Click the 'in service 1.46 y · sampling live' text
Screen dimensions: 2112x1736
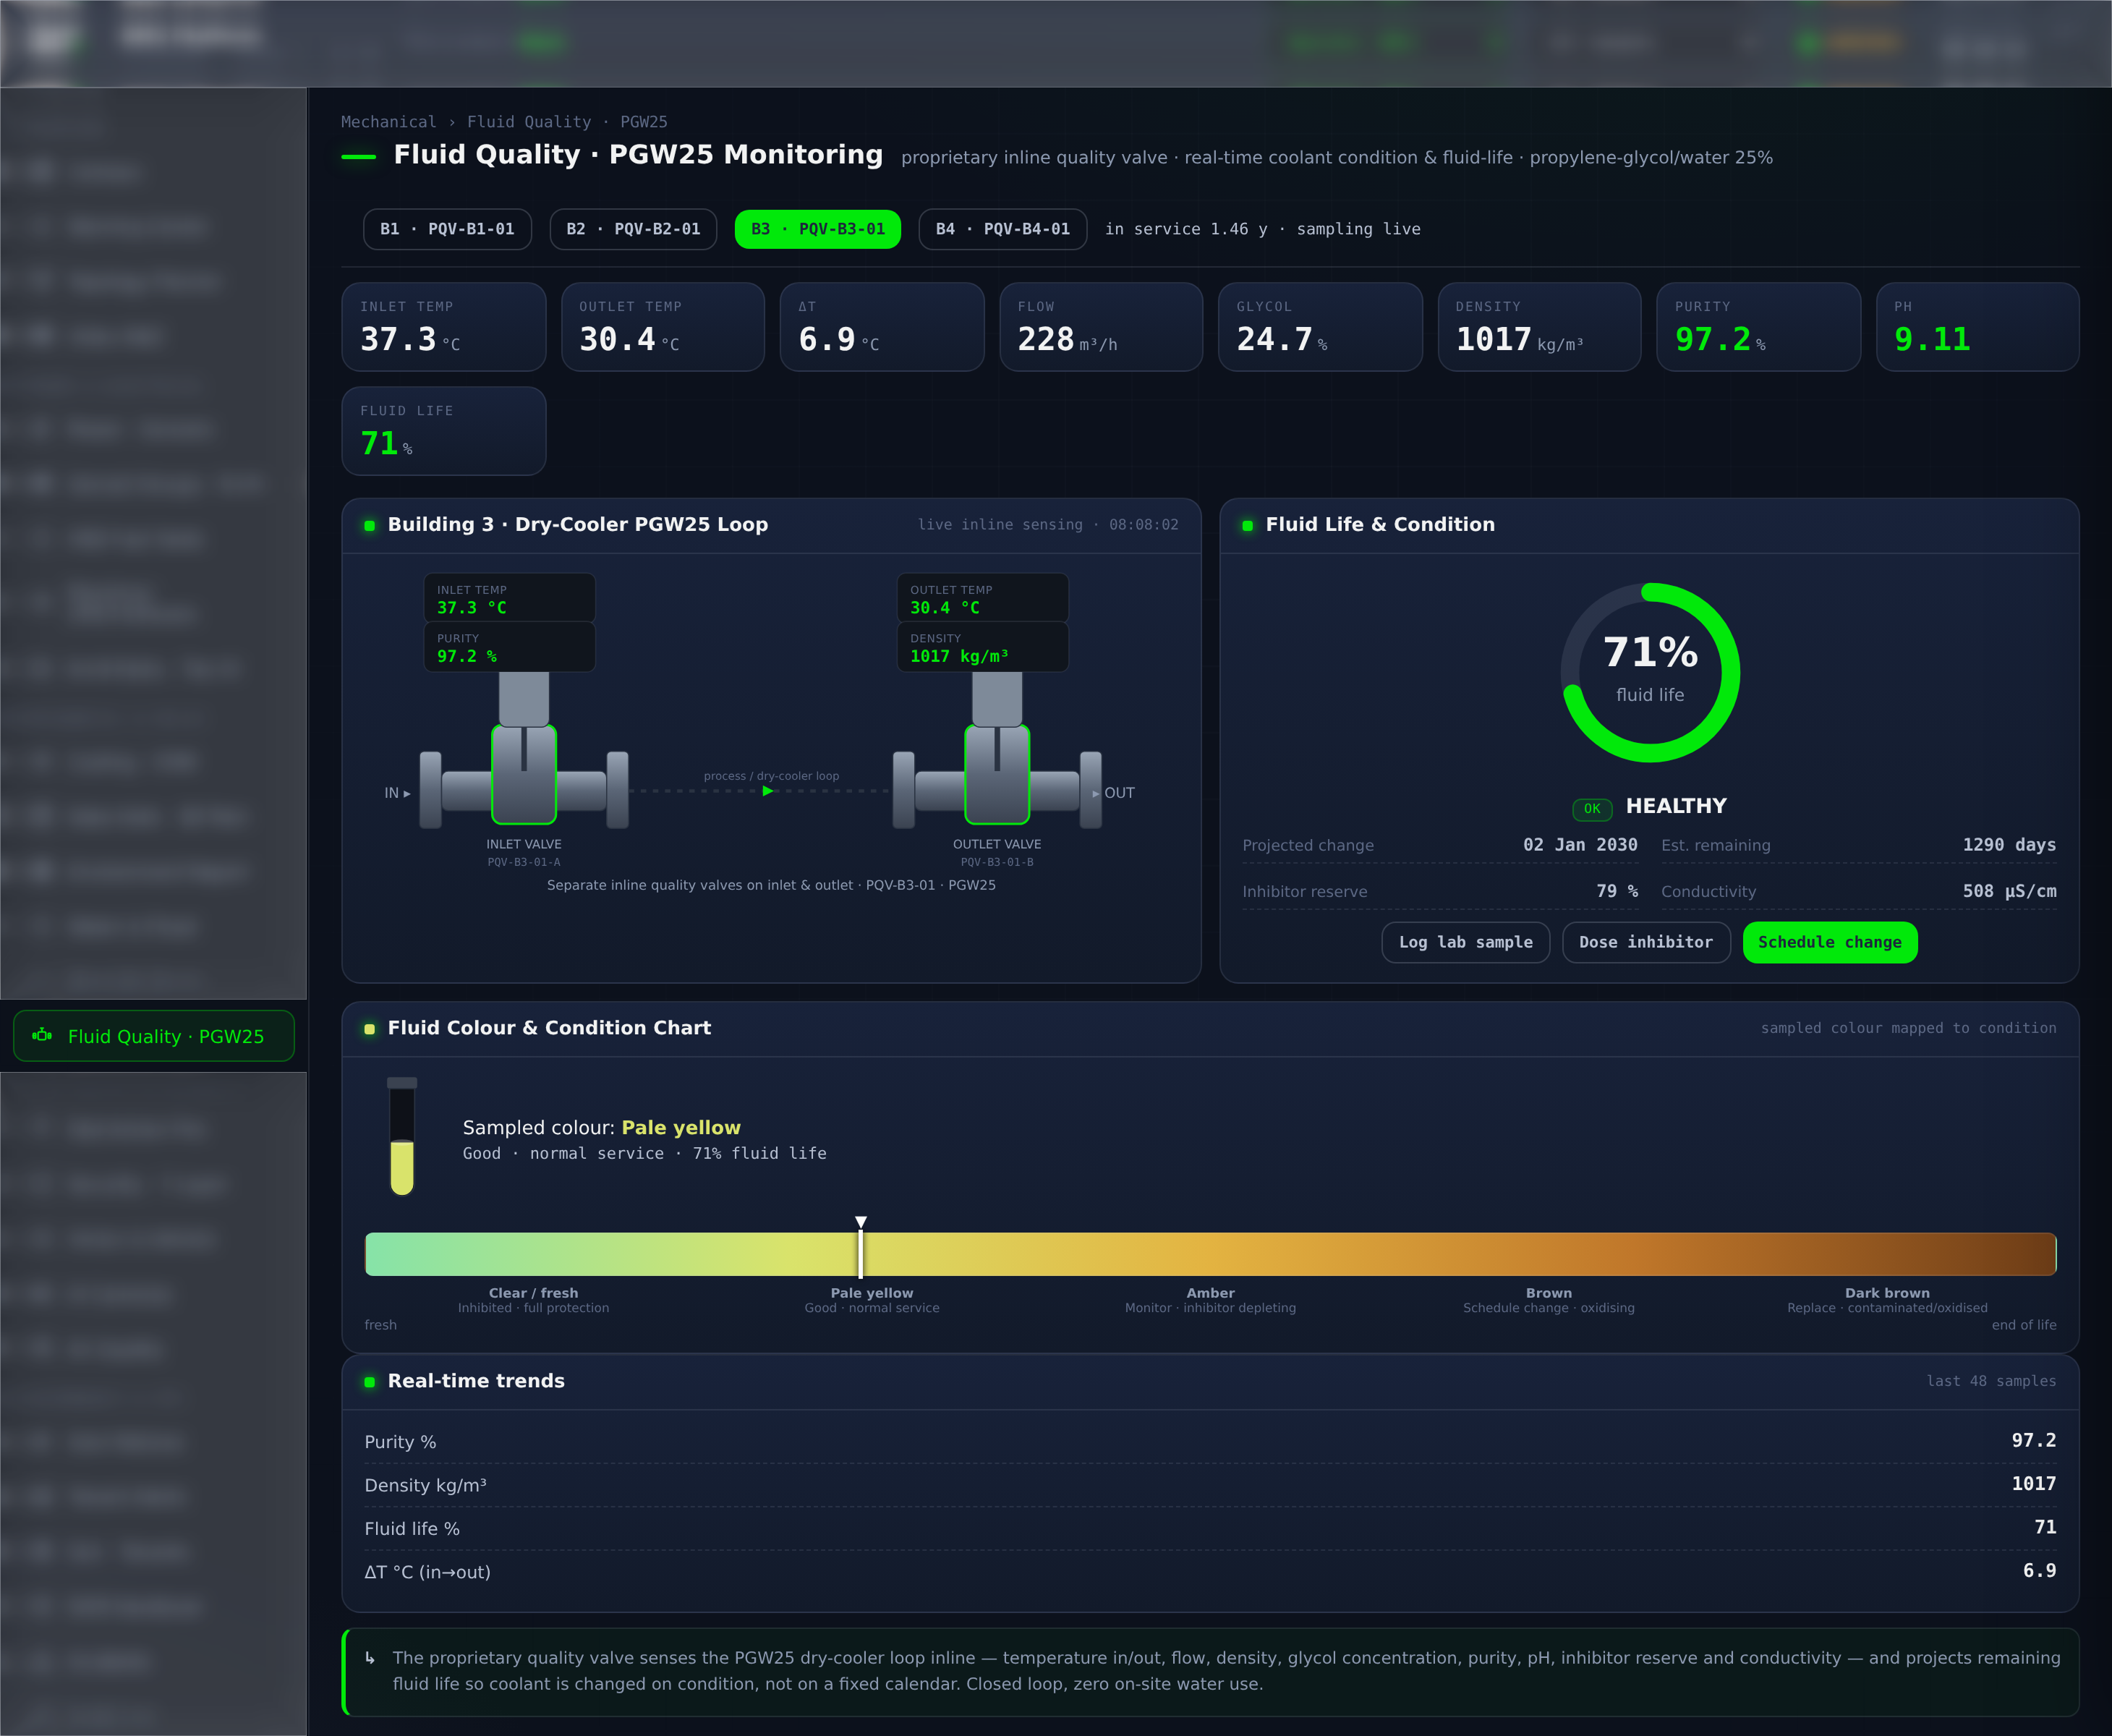1263,229
